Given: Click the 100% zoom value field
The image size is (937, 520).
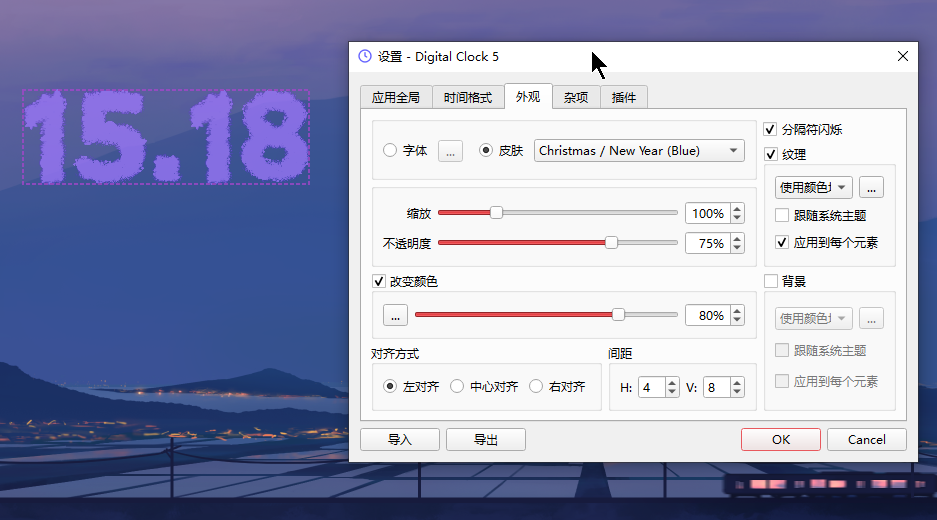Looking at the screenshot, I should 708,213.
